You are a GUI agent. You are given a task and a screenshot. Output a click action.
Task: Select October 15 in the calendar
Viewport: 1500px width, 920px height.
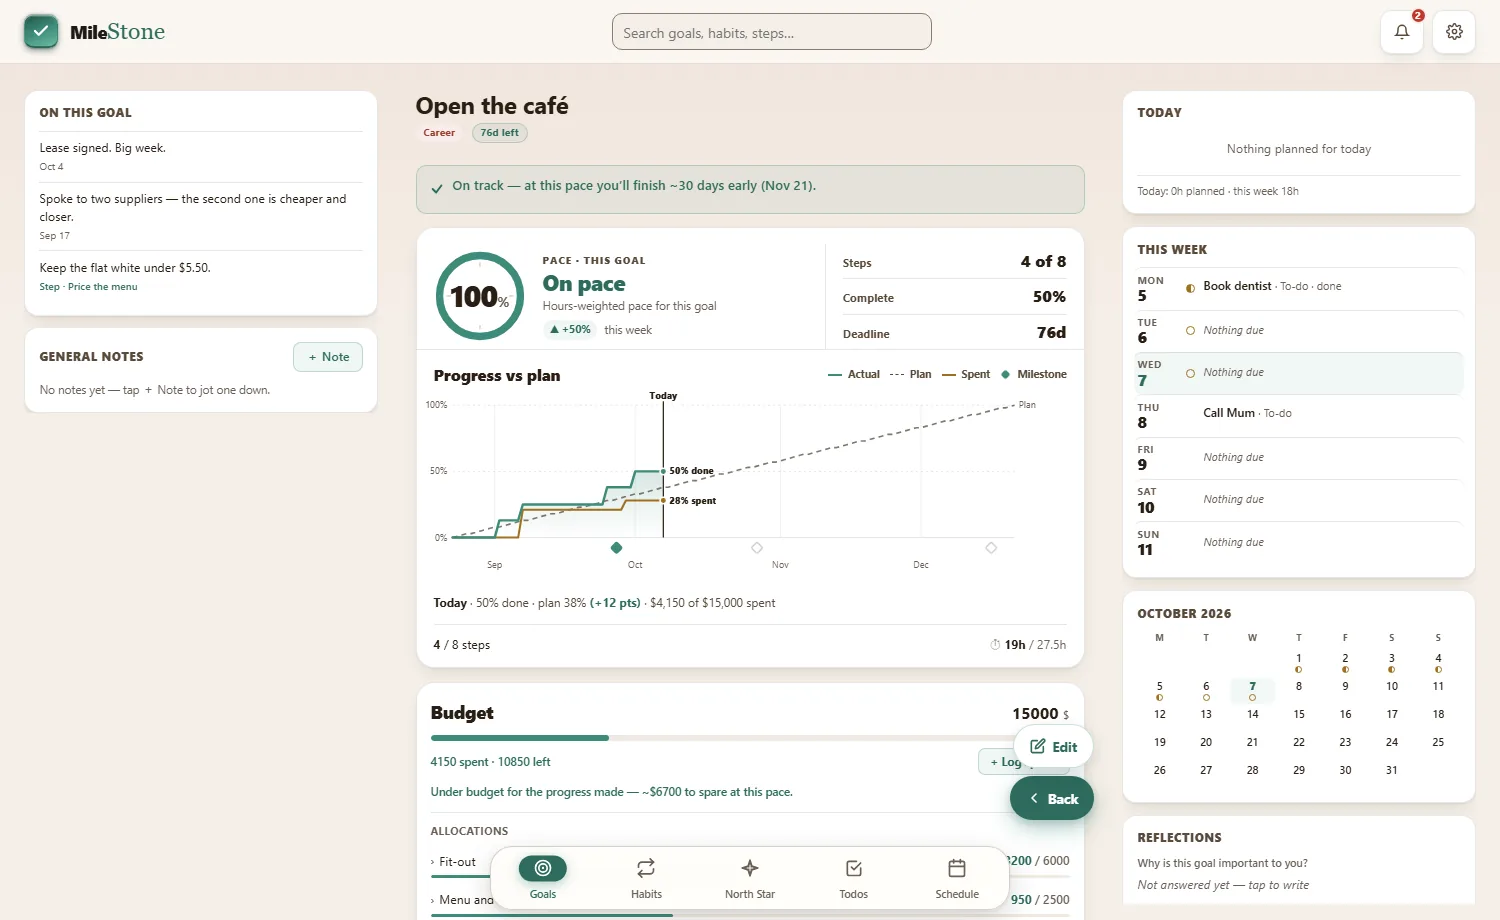coord(1298,714)
